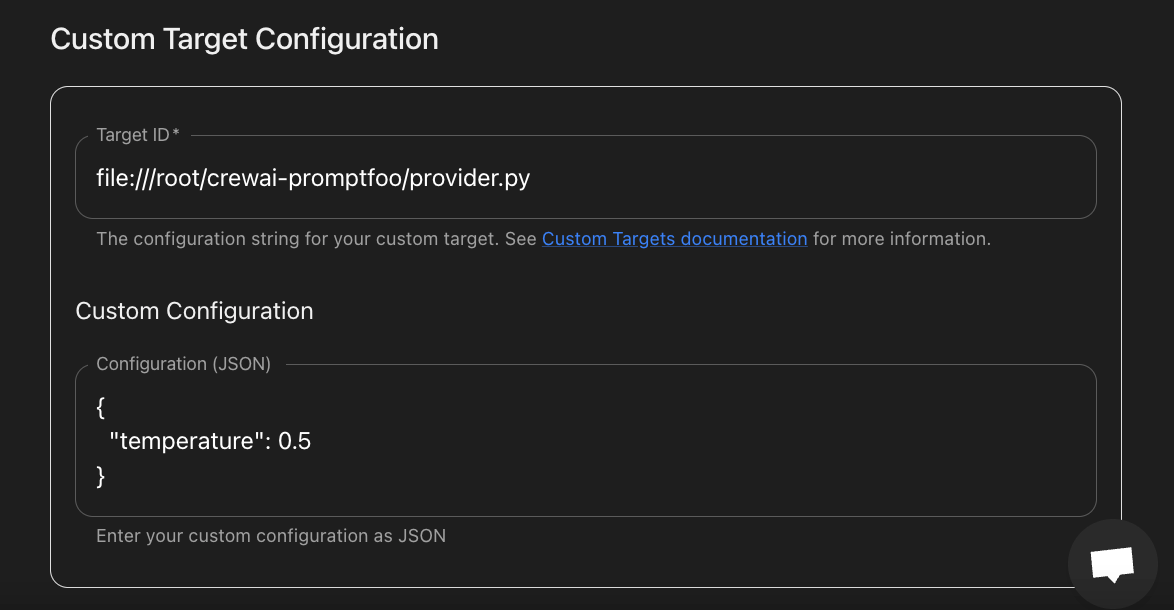Select the file path file:///root/crewai-promptfoo/provider.py
The image size is (1174, 610).
312,177
